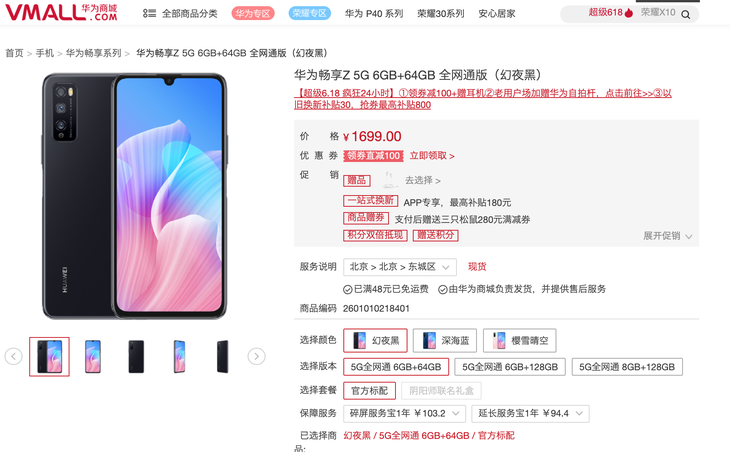Choose the 5G全网通 8GB+128GB version

[x=627, y=367]
